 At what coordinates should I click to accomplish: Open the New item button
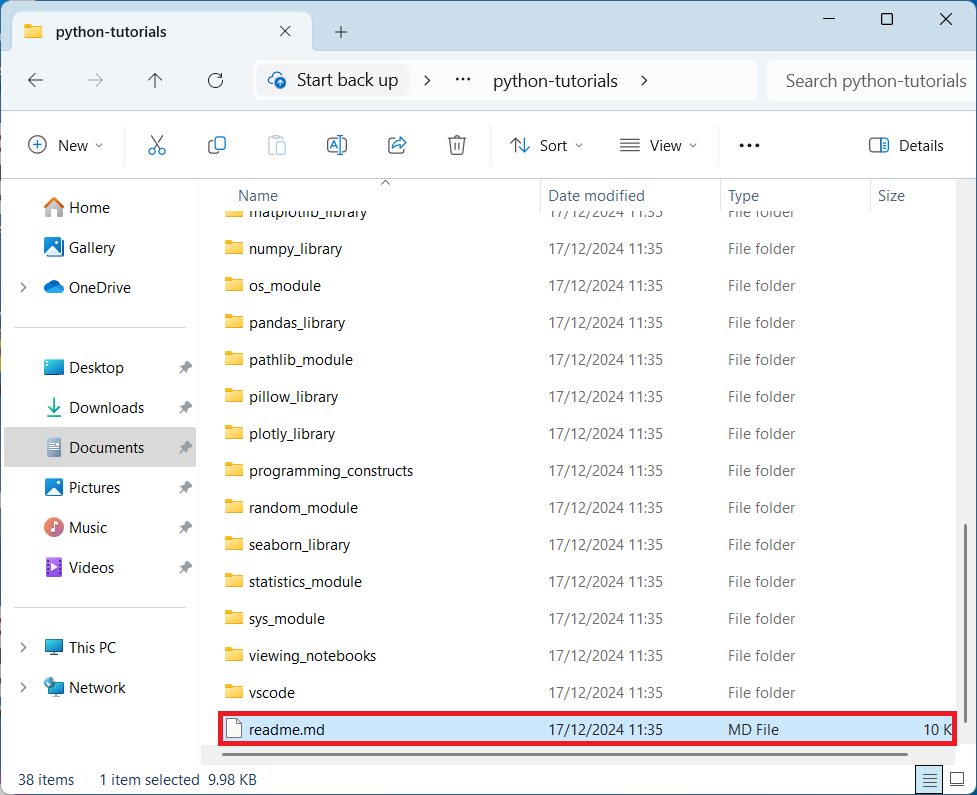coord(66,145)
